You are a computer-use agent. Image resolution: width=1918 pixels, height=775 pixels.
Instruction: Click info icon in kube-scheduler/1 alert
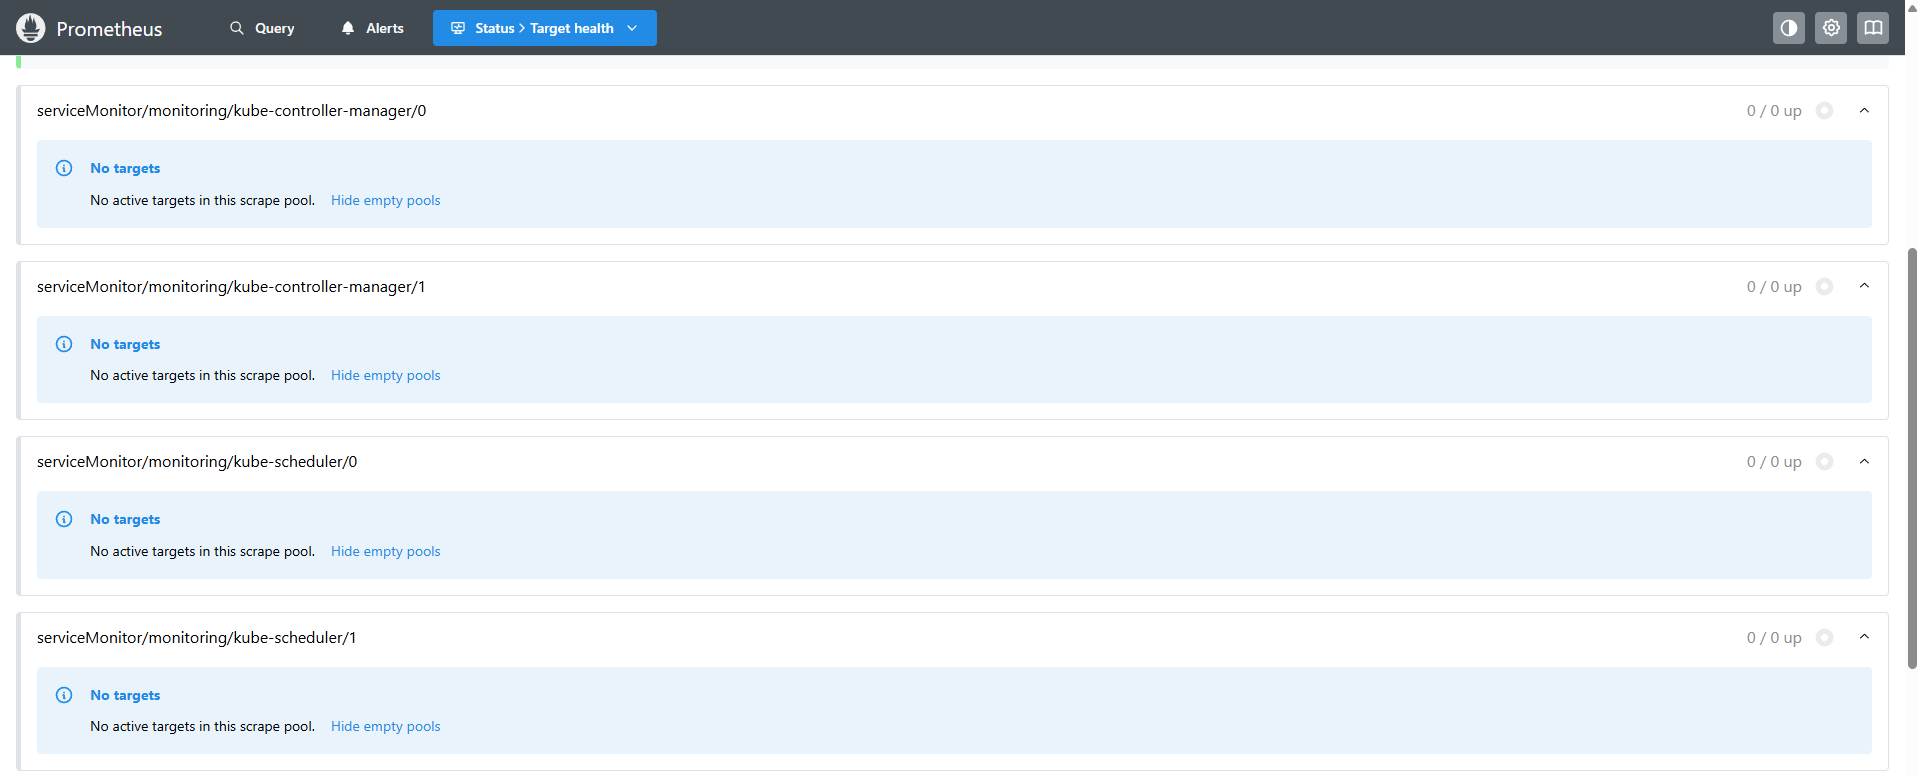click(64, 695)
